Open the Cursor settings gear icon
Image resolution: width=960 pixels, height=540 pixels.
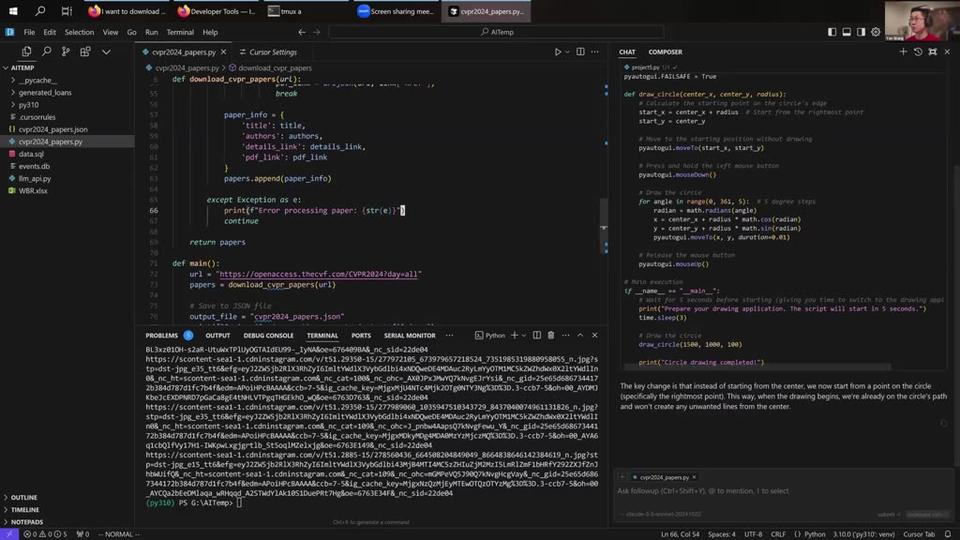[876, 32]
